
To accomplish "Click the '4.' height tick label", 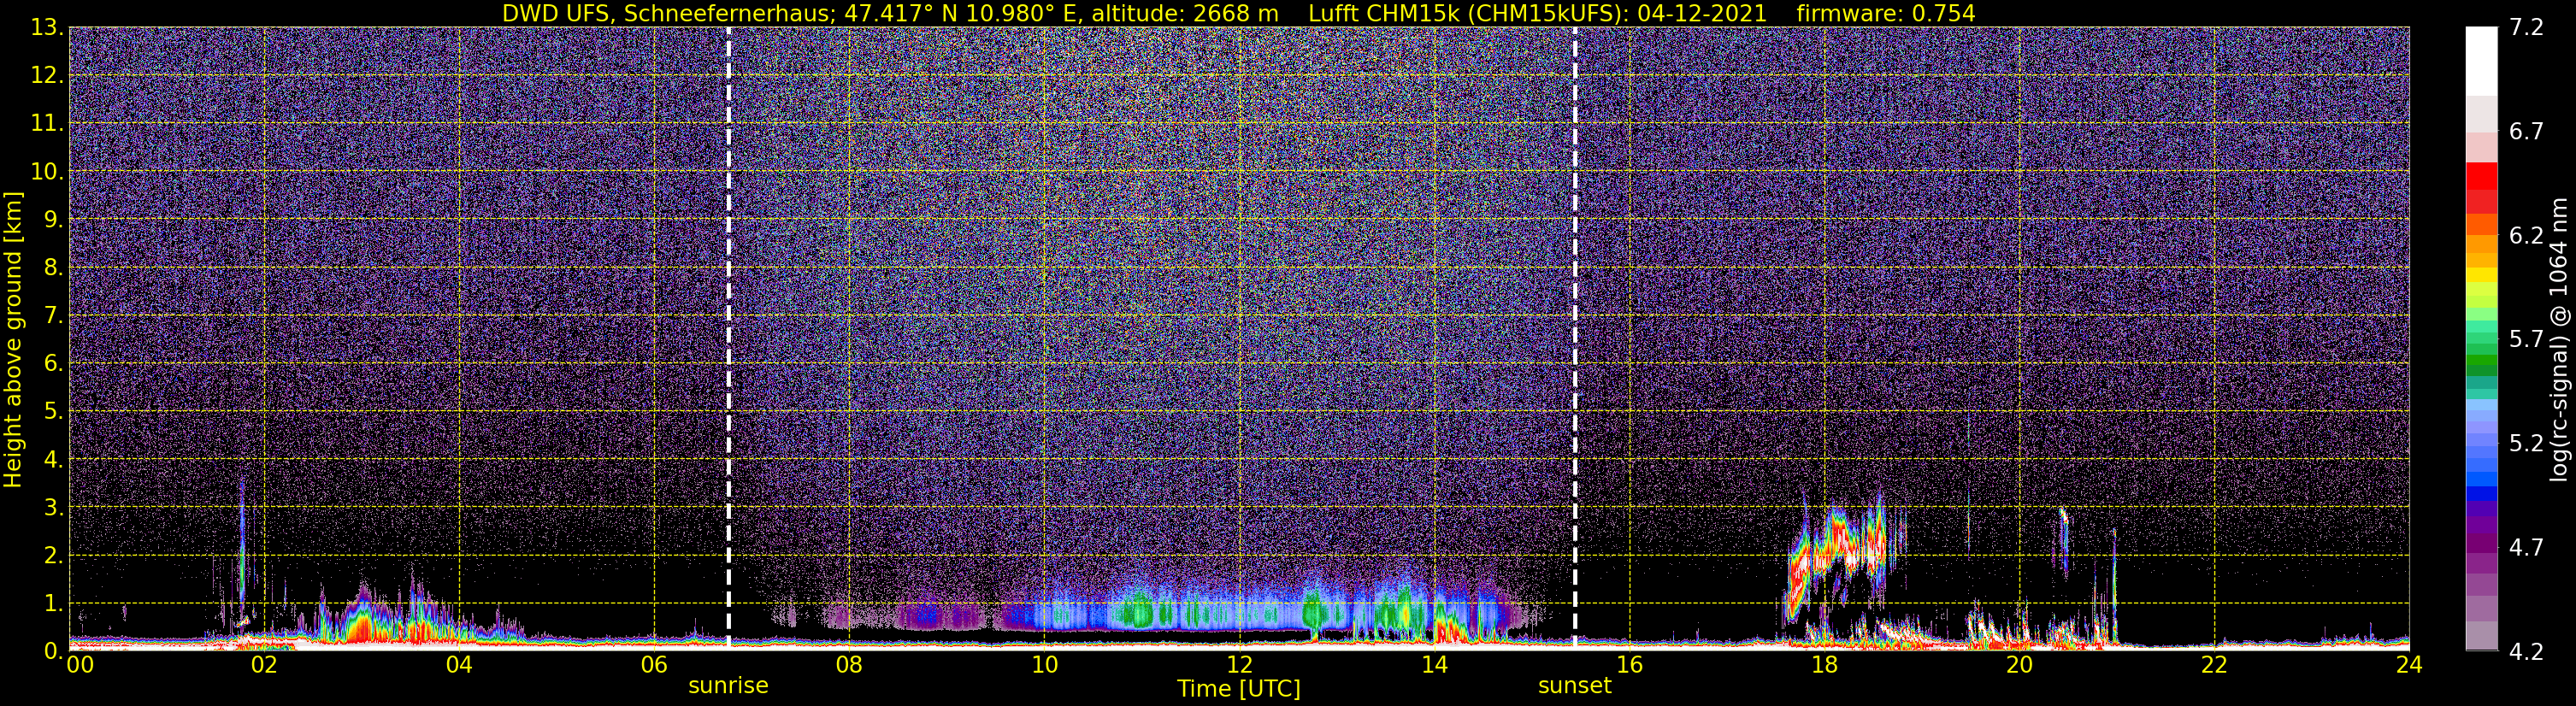I will click(52, 460).
